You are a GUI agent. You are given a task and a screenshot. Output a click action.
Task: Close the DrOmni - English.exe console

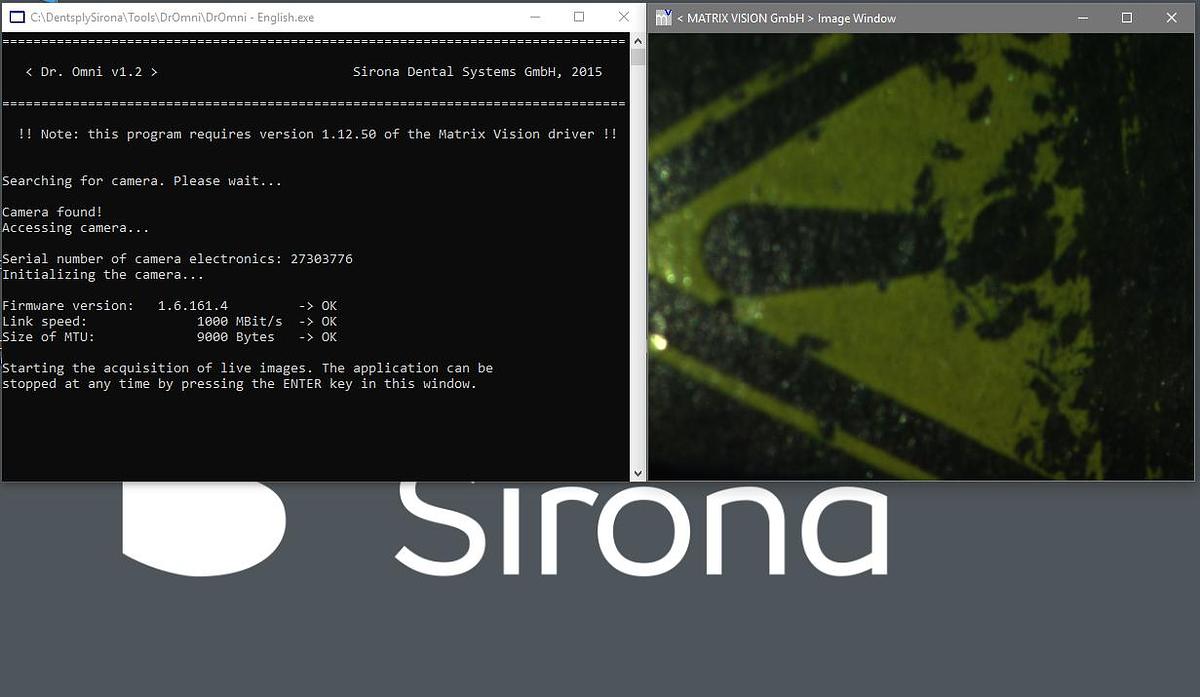coord(624,17)
